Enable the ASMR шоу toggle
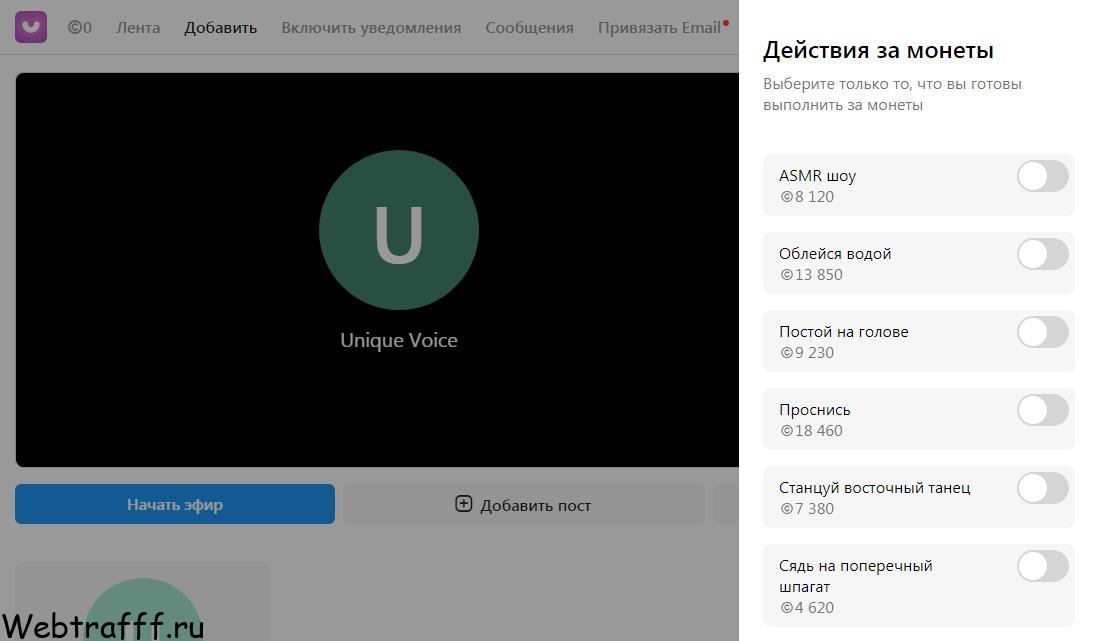Viewport: 1093px width, 641px height. tap(1042, 176)
